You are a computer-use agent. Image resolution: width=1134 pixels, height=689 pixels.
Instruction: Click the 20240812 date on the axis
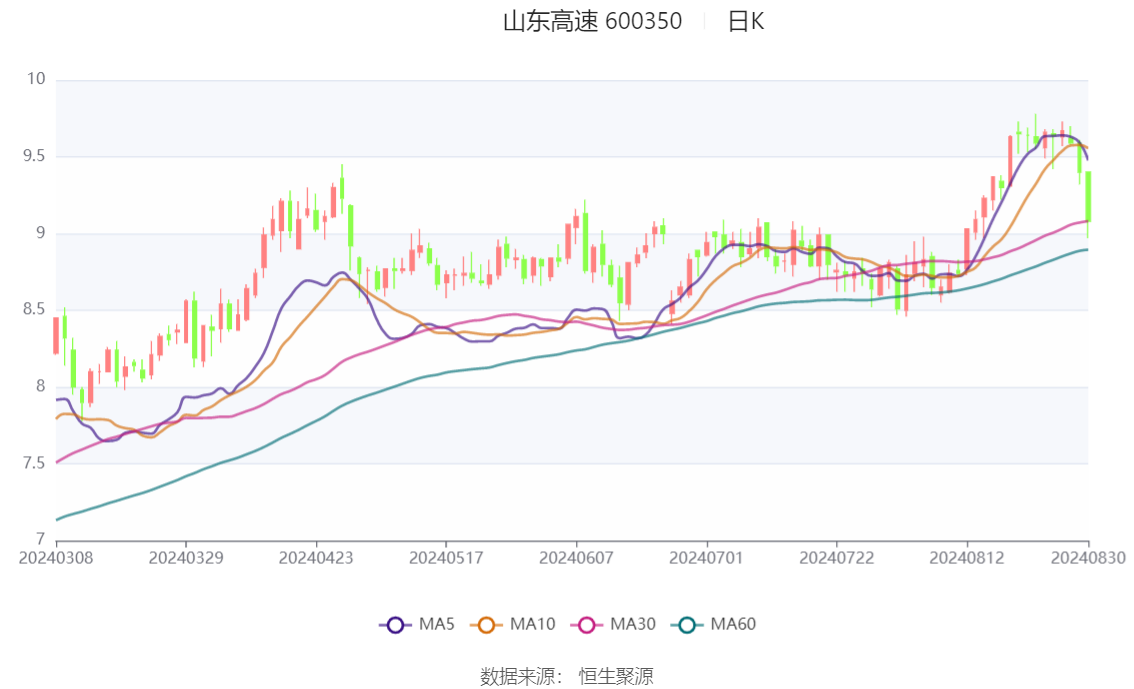[x=967, y=558]
